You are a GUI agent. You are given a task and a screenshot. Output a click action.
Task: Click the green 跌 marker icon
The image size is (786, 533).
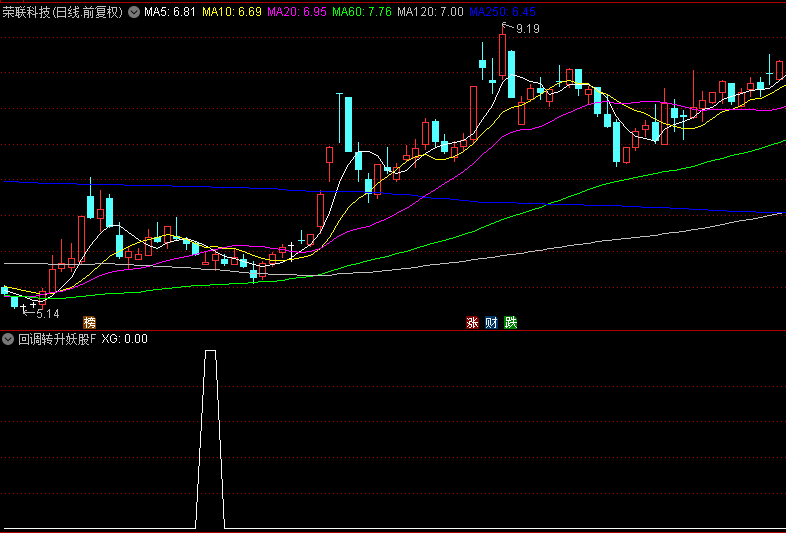(511, 322)
